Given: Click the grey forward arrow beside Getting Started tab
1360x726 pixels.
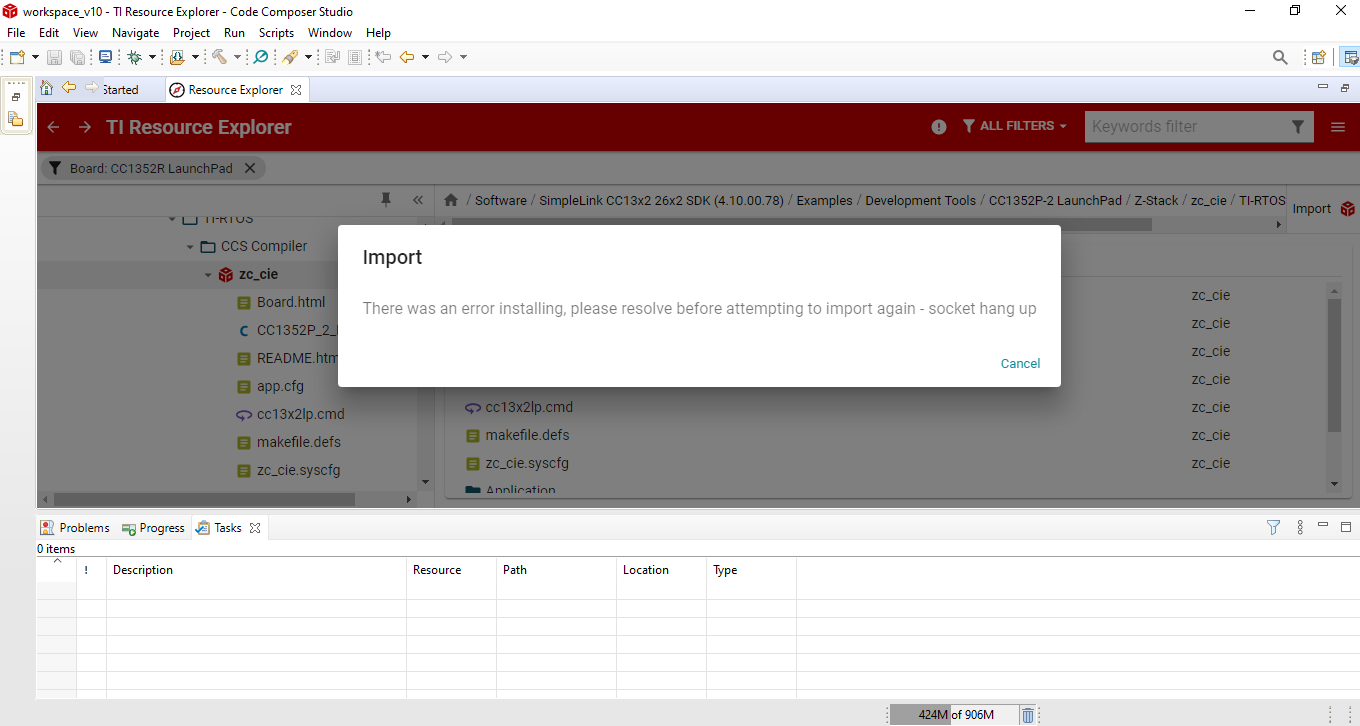Looking at the screenshot, I should pos(92,88).
